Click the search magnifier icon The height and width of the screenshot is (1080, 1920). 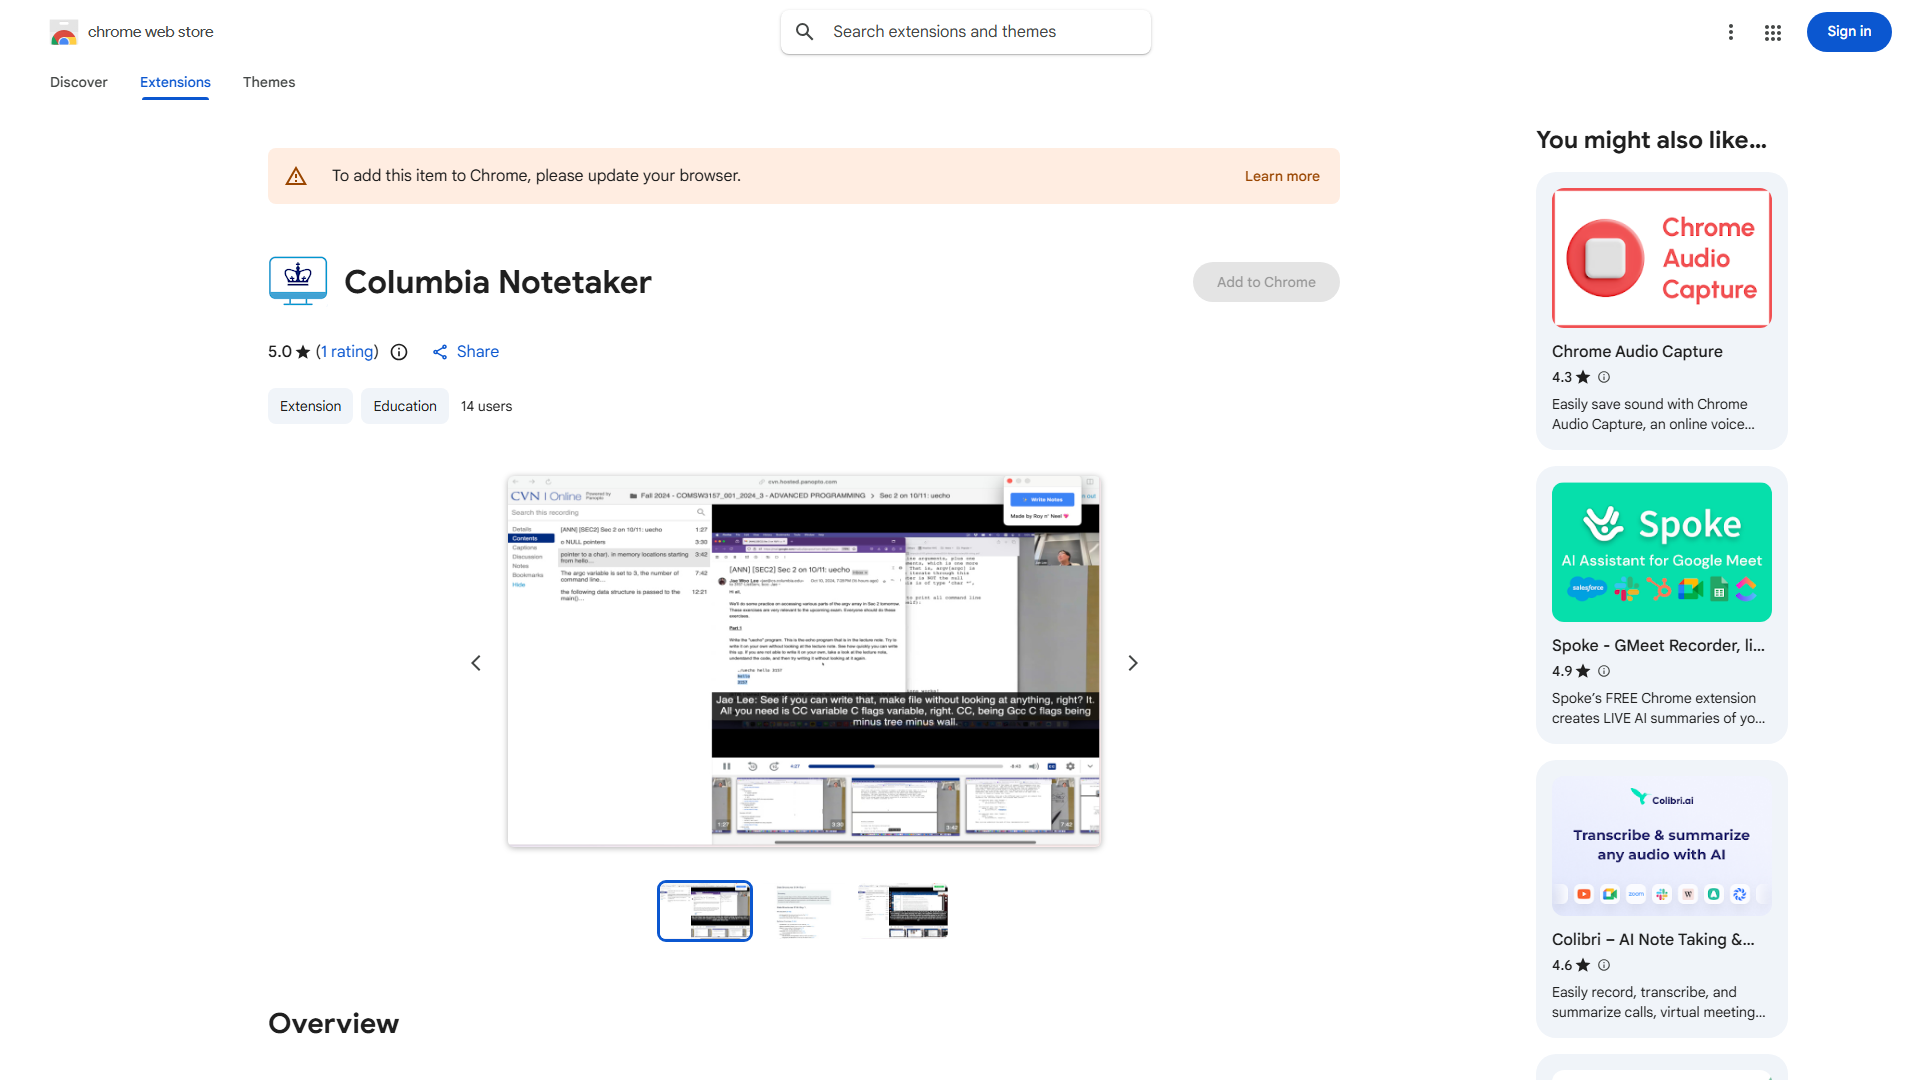pyautogui.click(x=805, y=31)
